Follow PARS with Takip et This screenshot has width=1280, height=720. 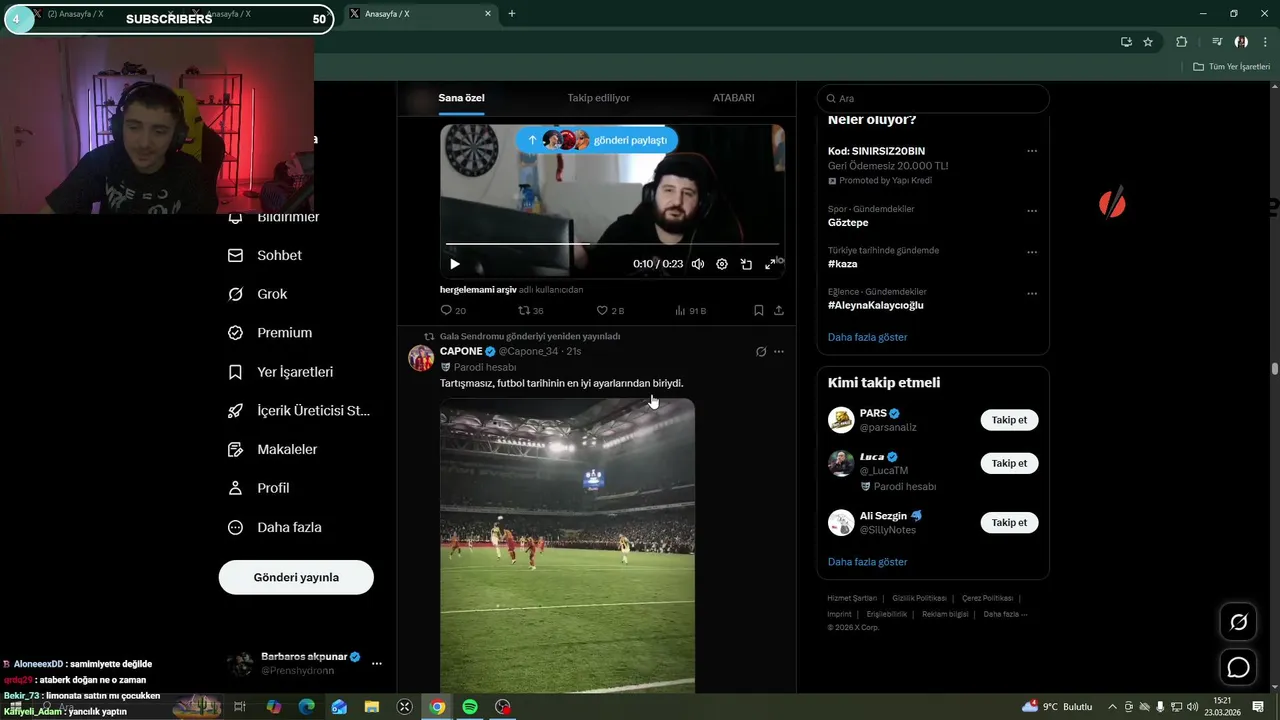(1009, 420)
